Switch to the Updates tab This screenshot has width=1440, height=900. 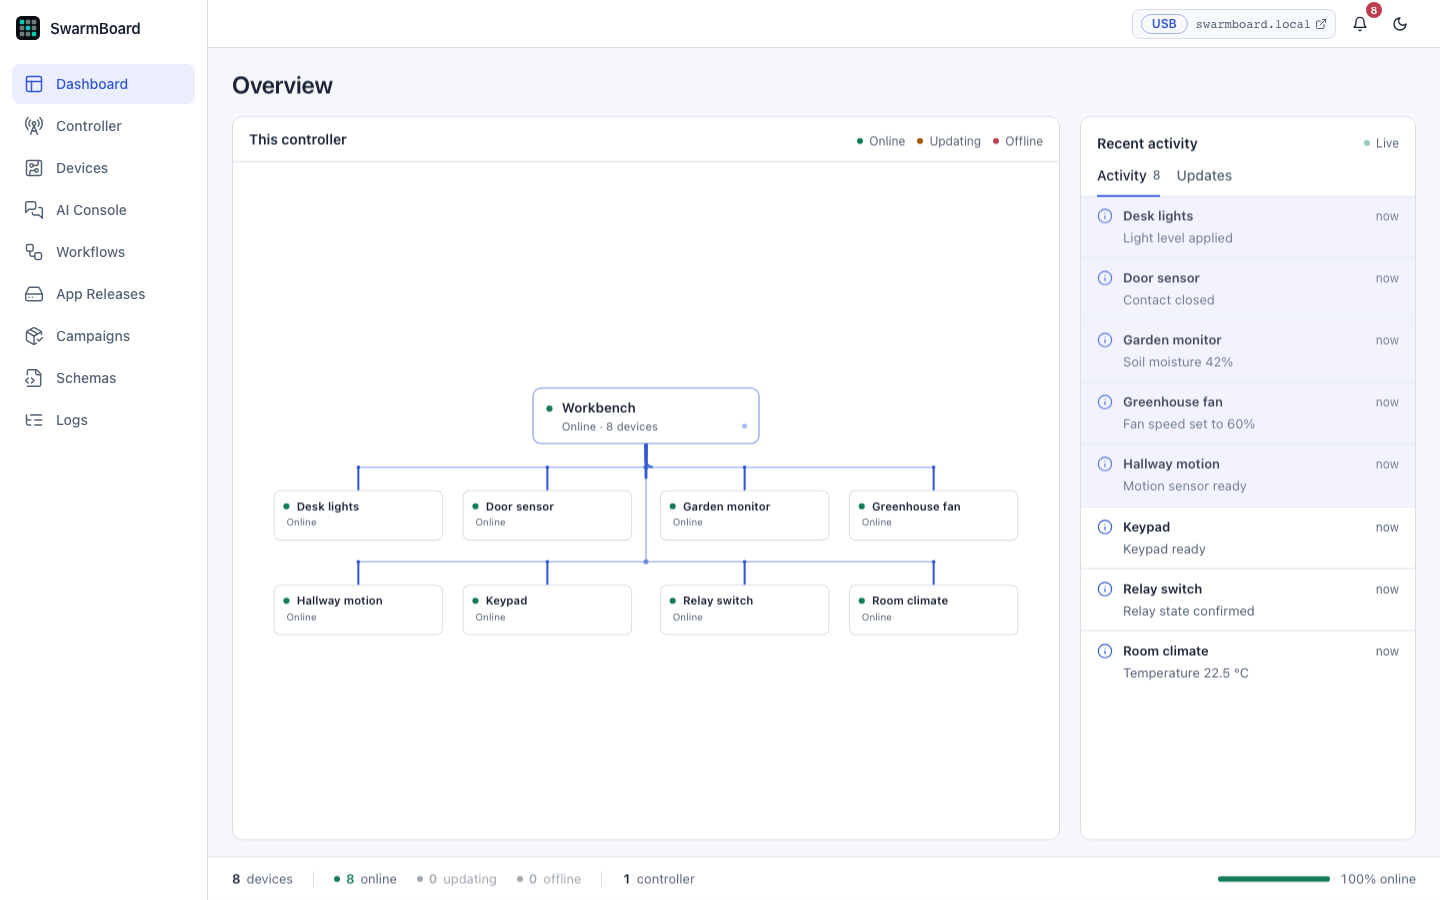(1204, 176)
